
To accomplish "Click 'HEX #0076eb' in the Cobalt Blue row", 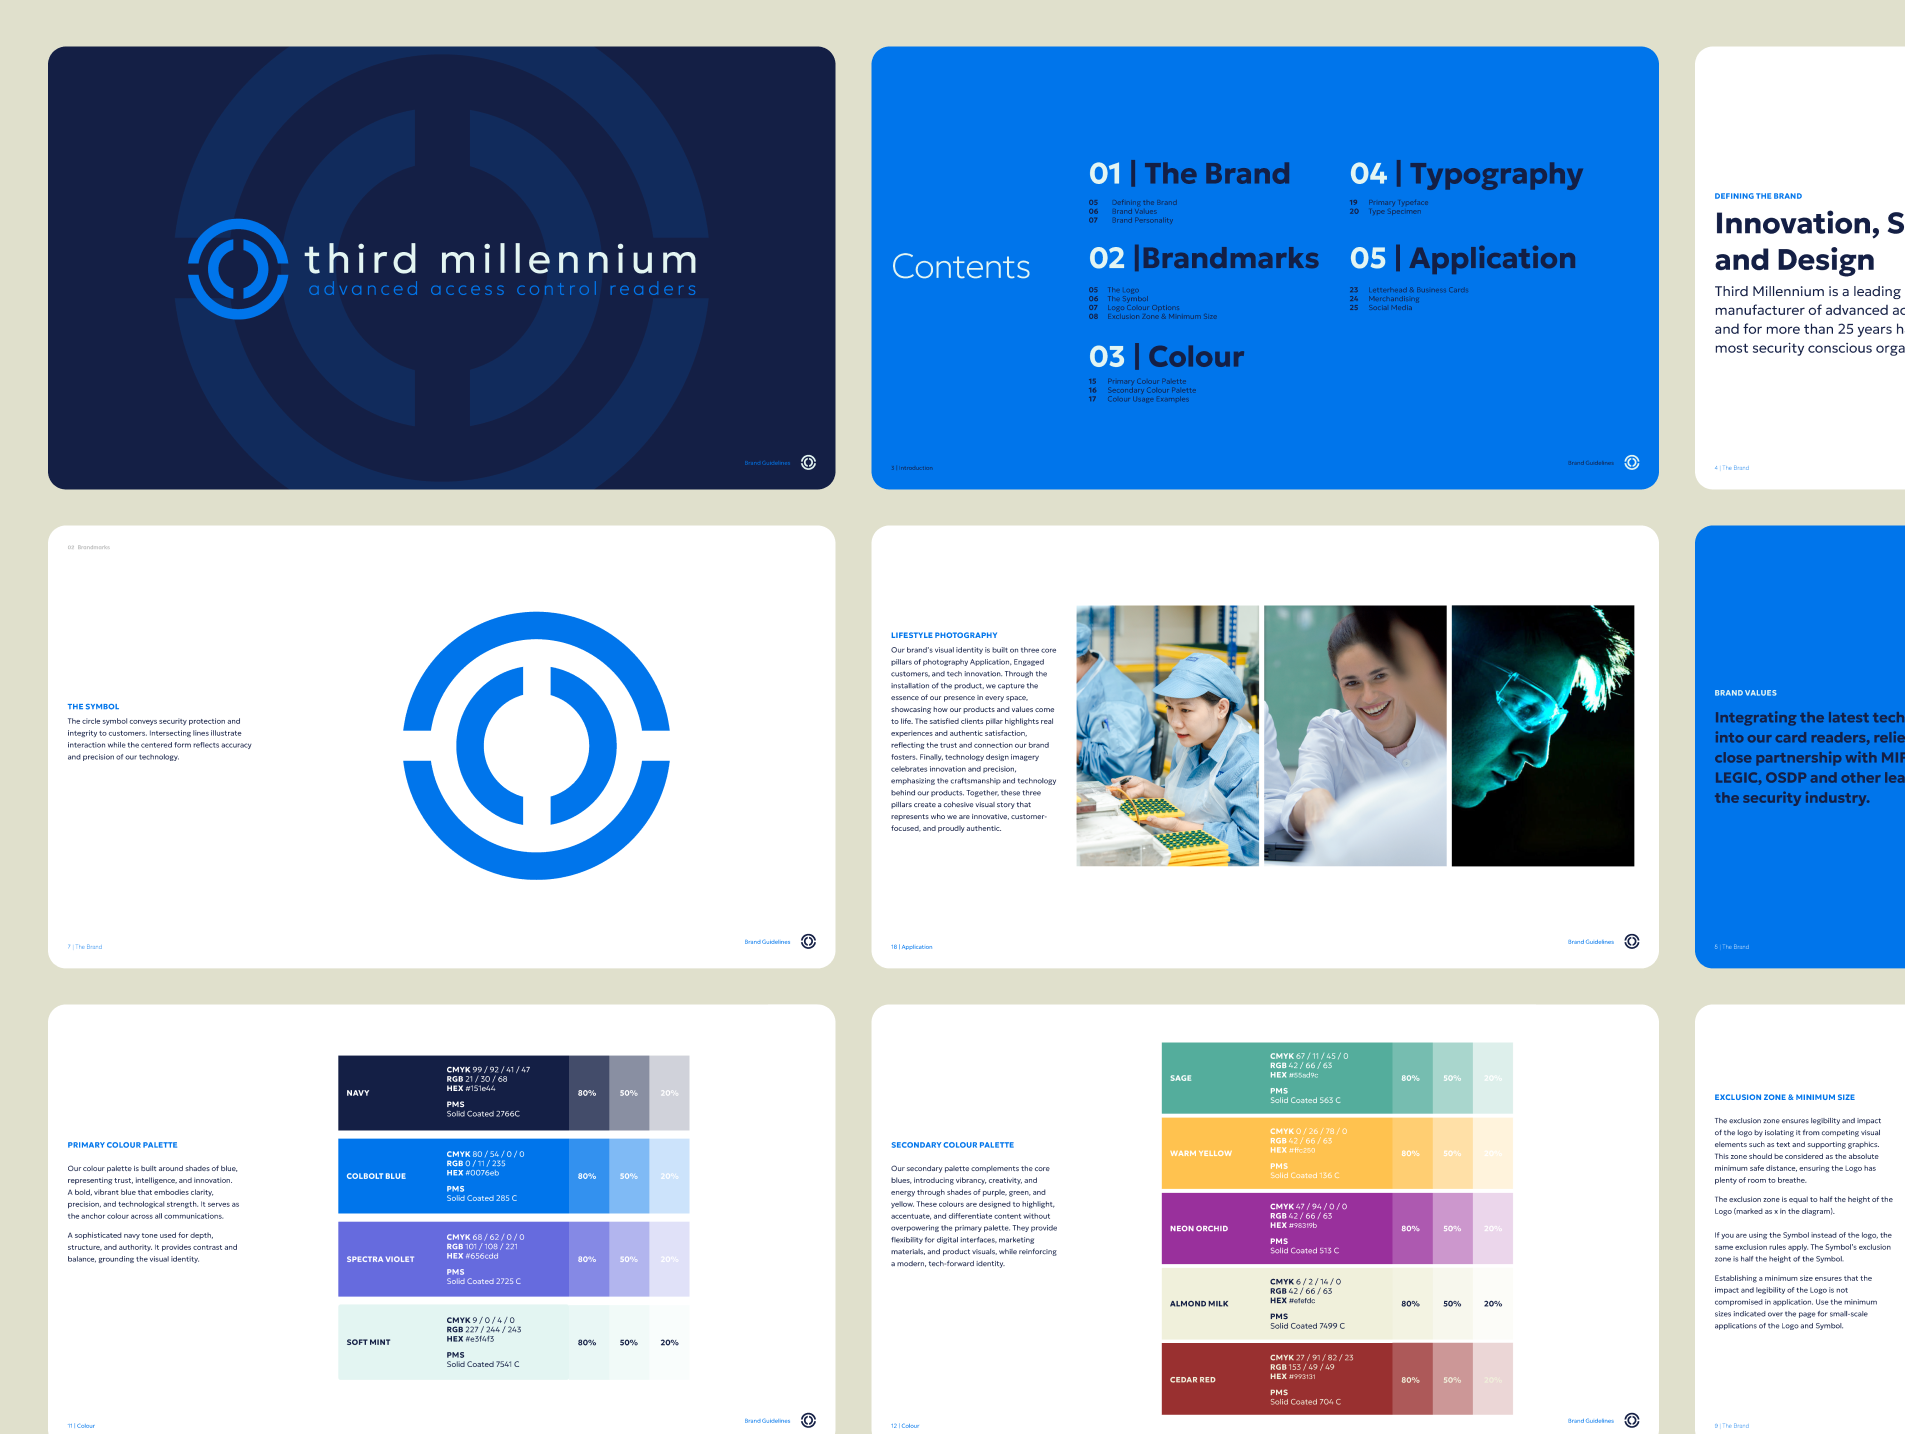I will [472, 1173].
